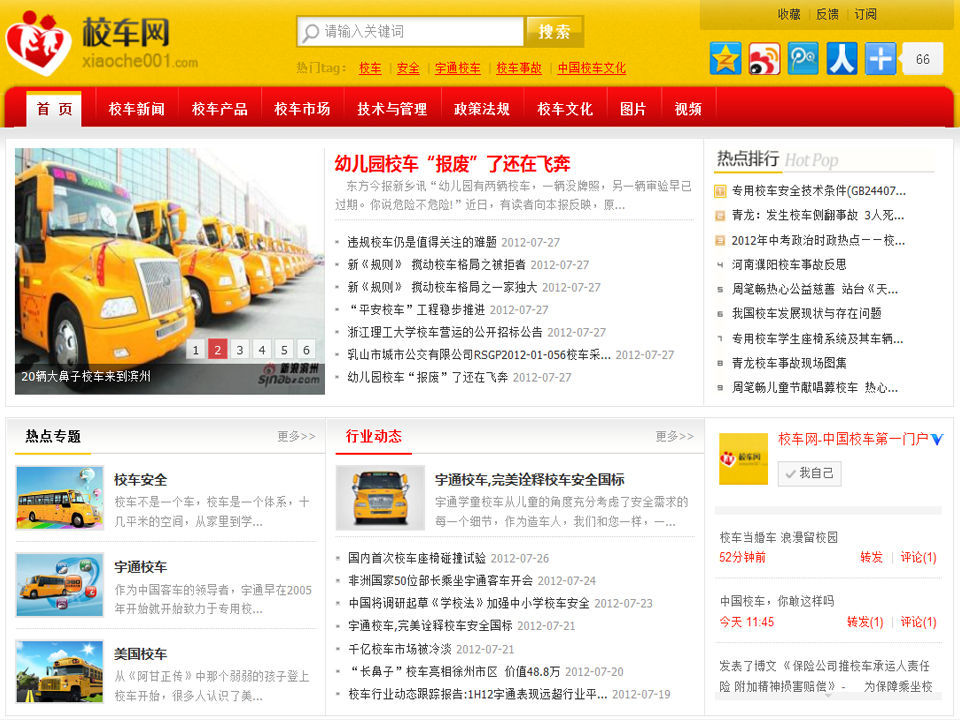The image size is (960, 720).
Task: Open the 宇通校车 topic thumbnail
Action: pos(59,585)
